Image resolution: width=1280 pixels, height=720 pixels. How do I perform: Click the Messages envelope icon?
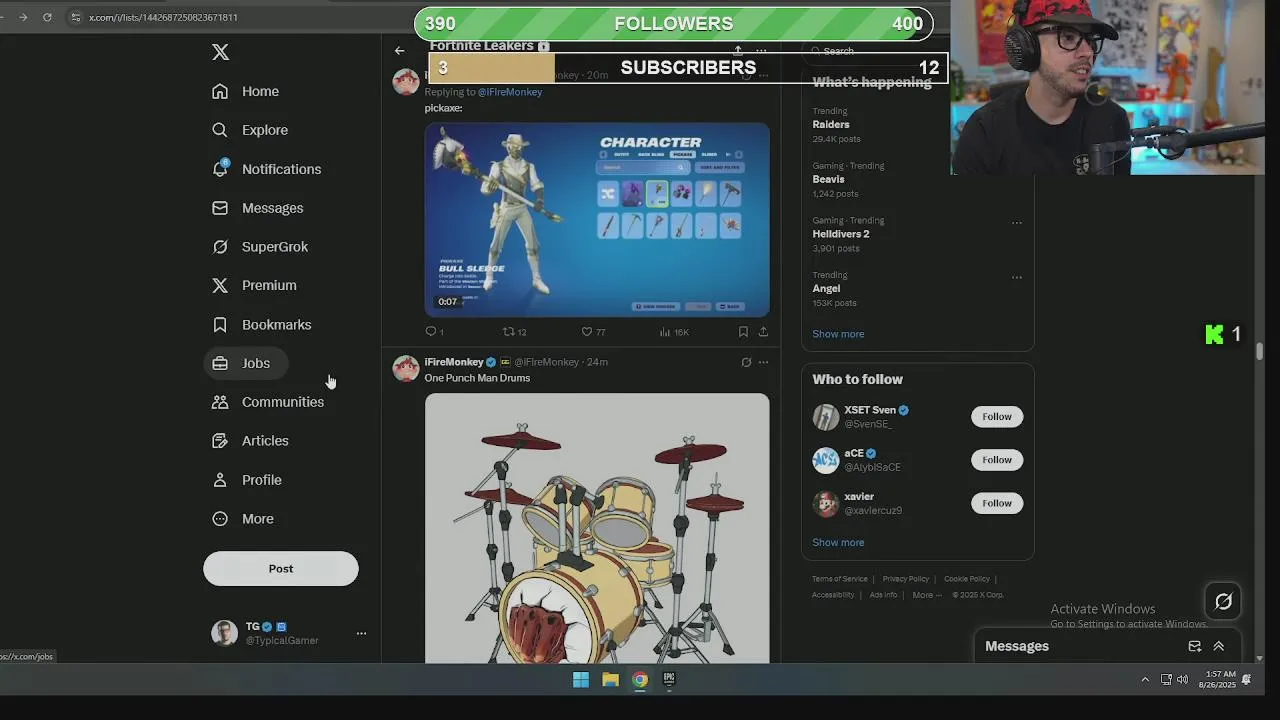[220, 208]
